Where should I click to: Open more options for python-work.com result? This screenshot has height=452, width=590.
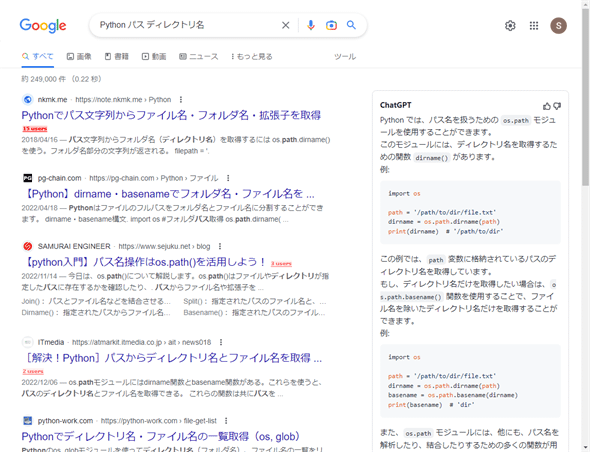click(226, 420)
